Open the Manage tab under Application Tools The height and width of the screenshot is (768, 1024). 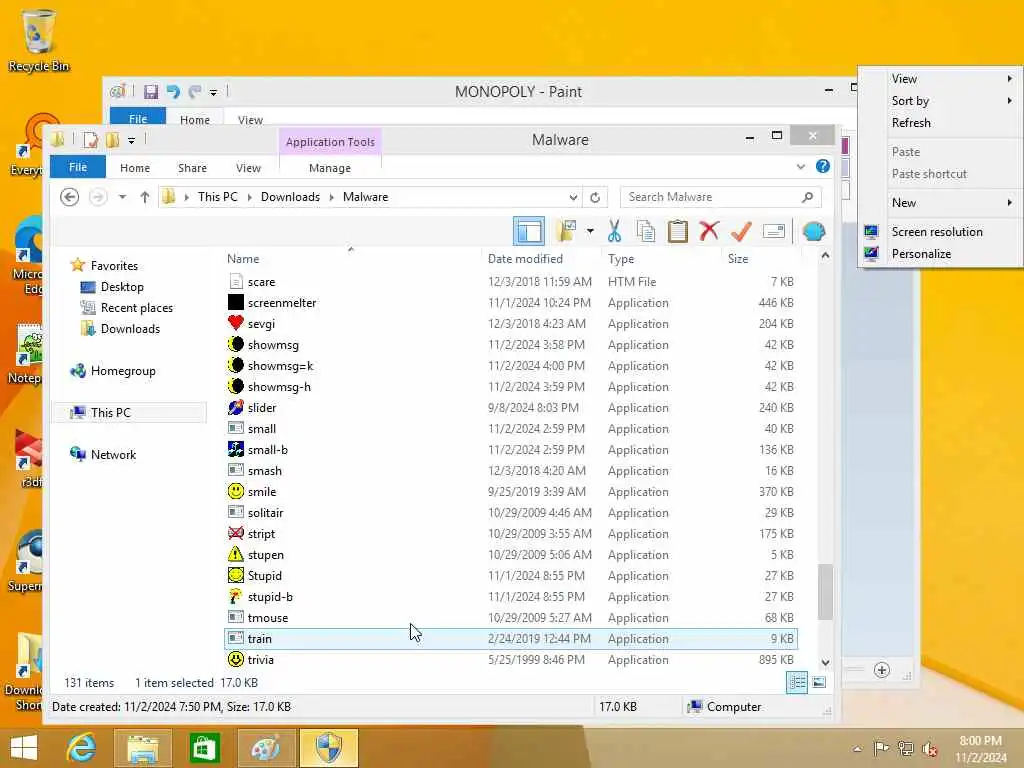[330, 168]
